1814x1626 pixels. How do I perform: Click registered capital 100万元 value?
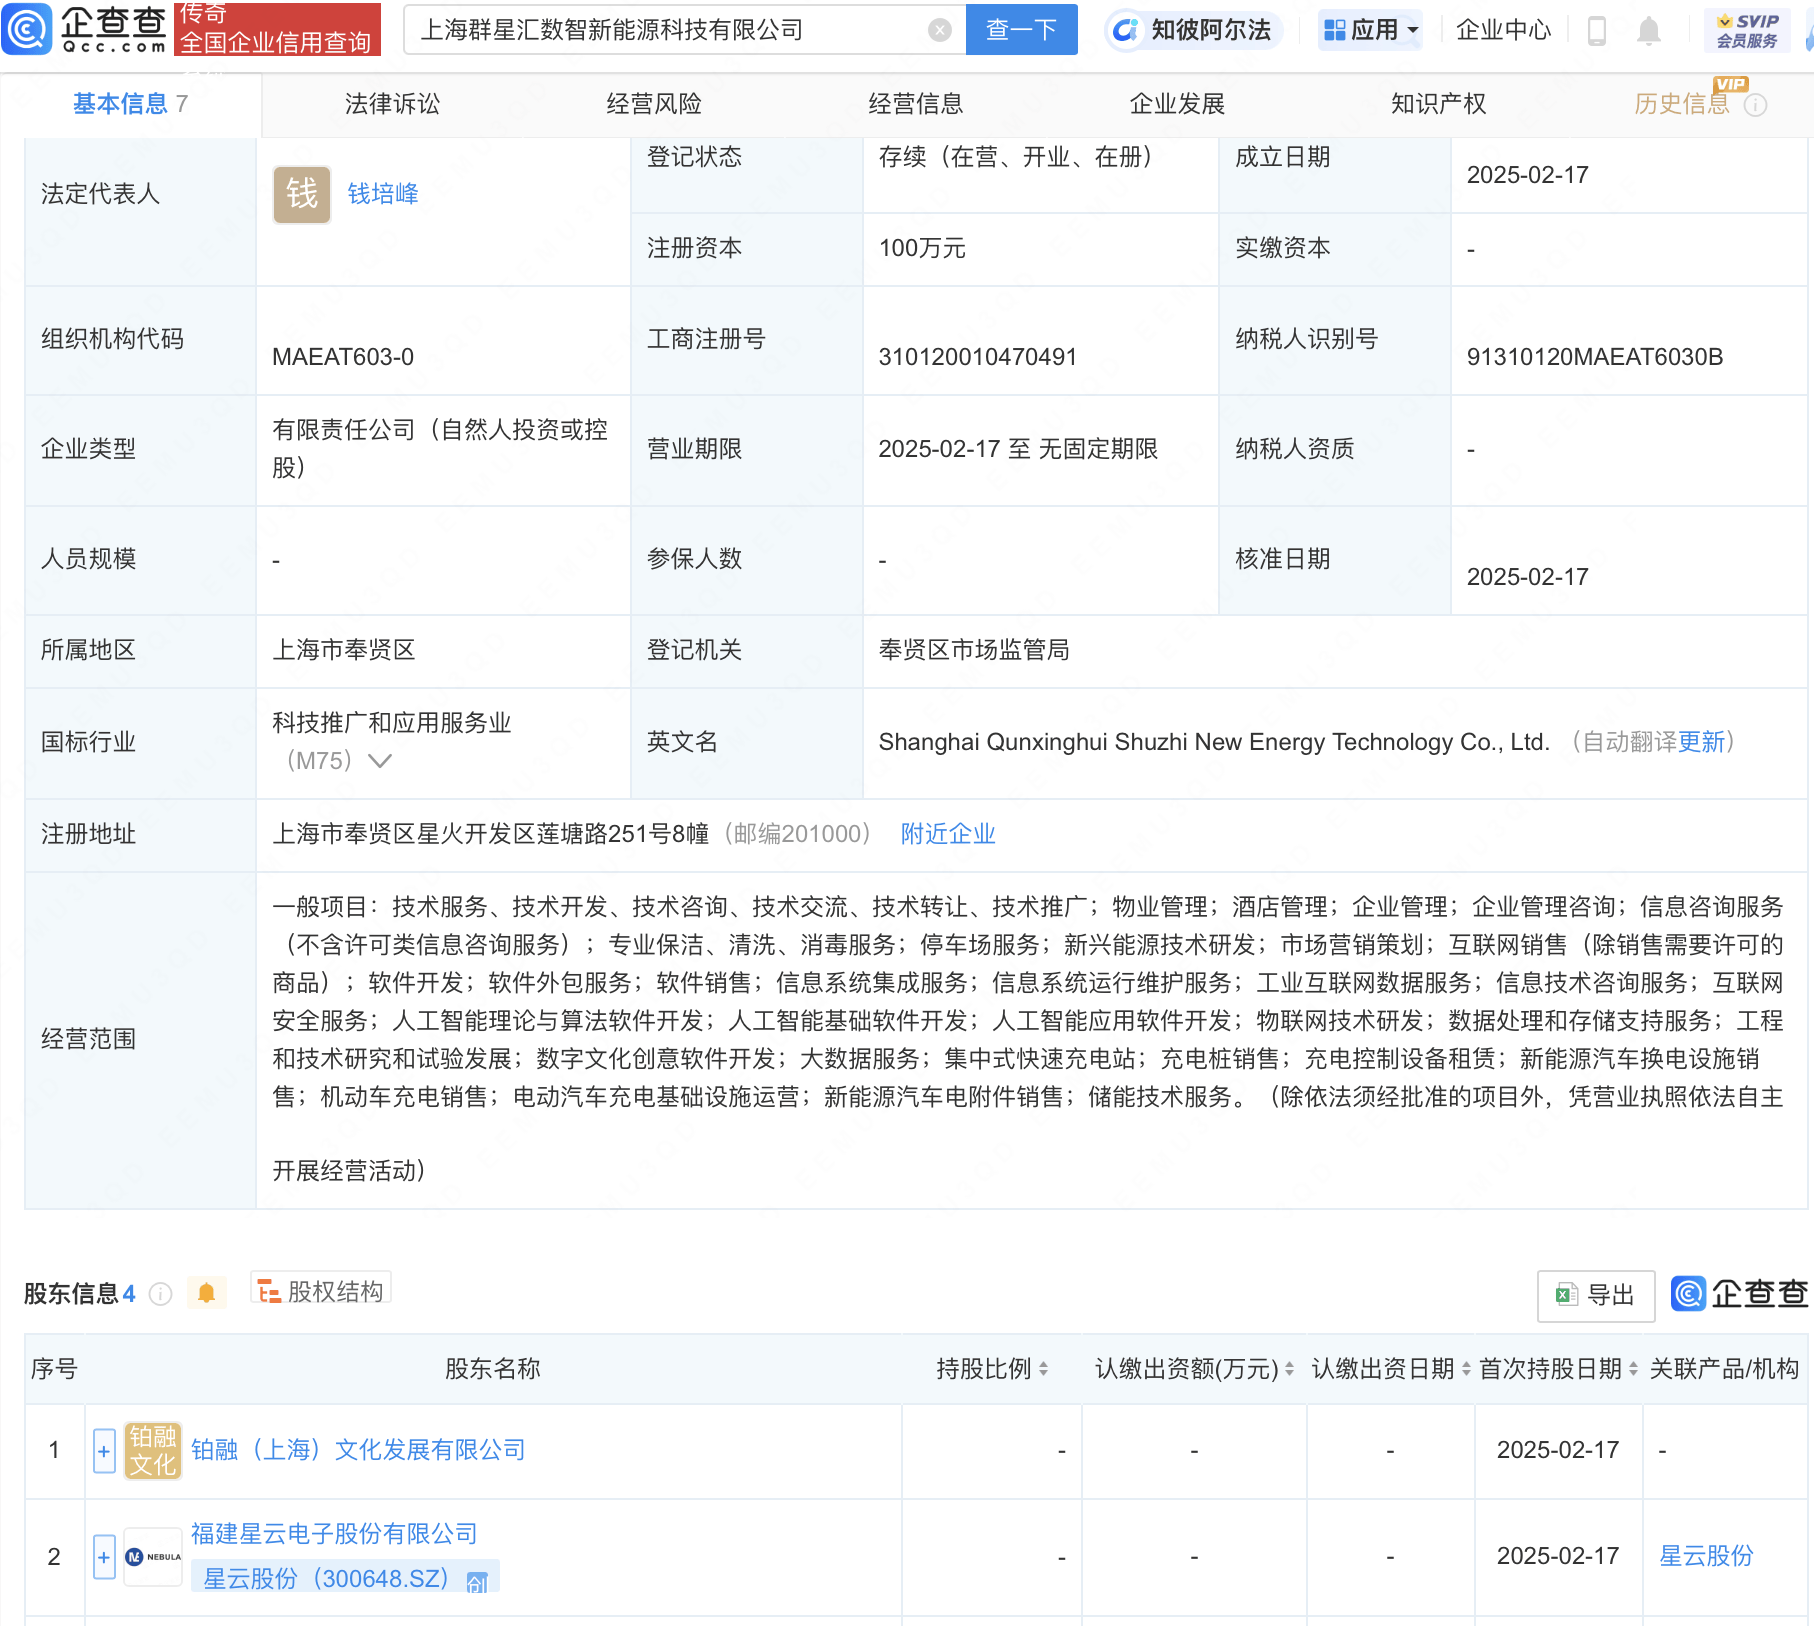(922, 248)
